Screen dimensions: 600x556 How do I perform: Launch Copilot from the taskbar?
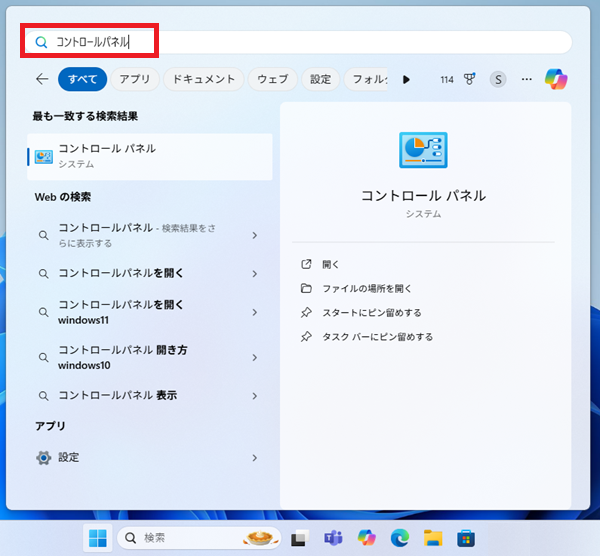tap(367, 538)
